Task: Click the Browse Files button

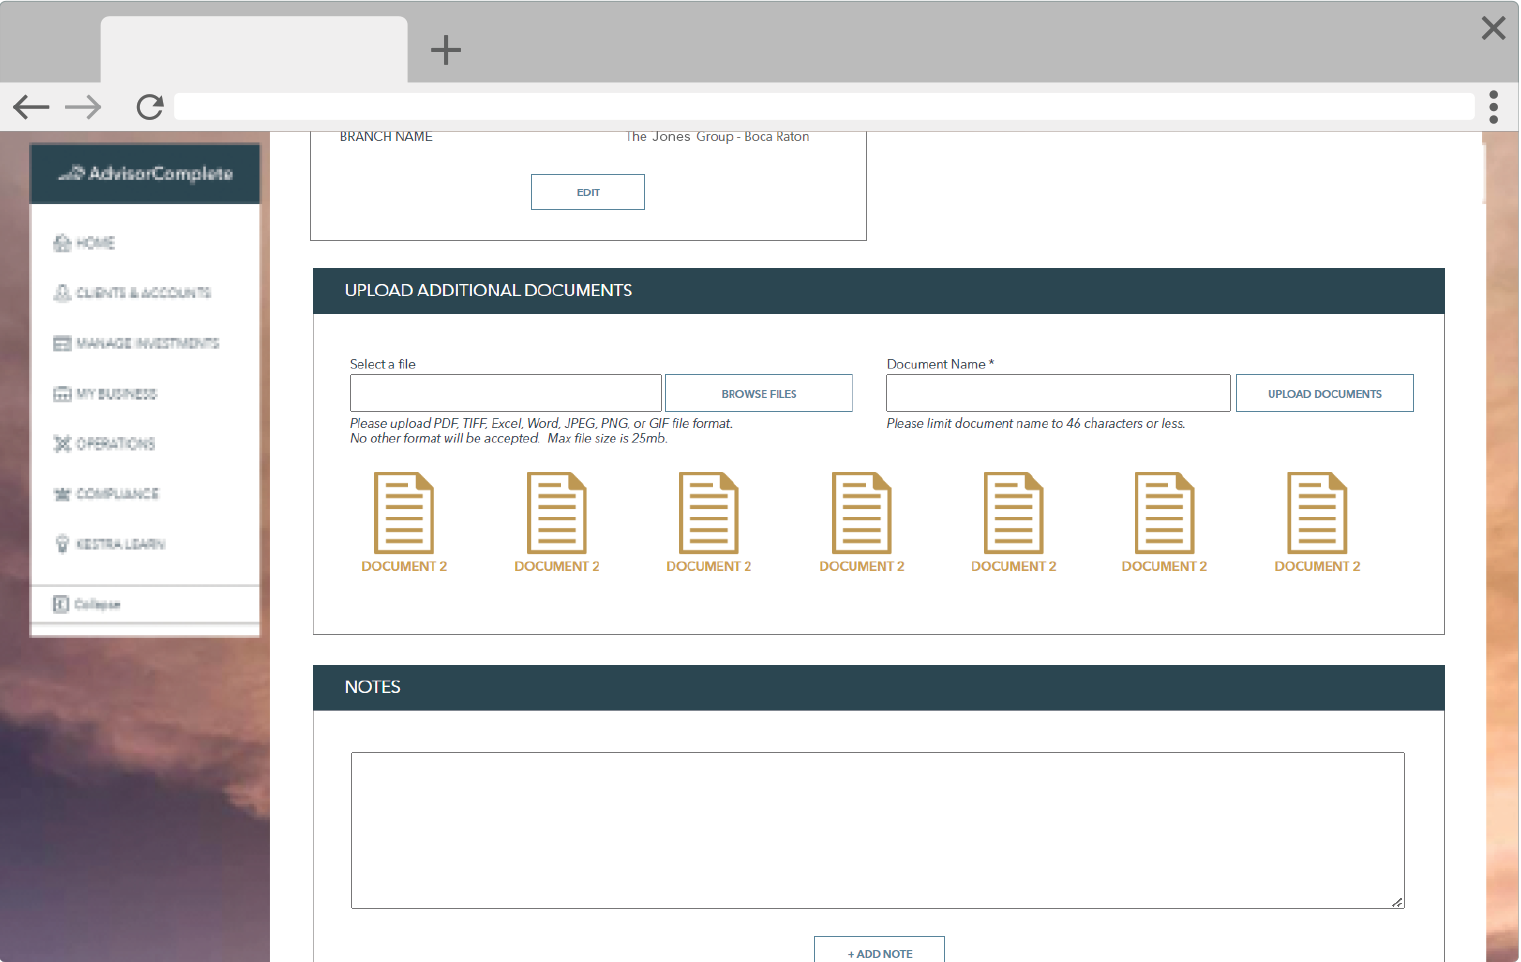Action: (x=758, y=394)
